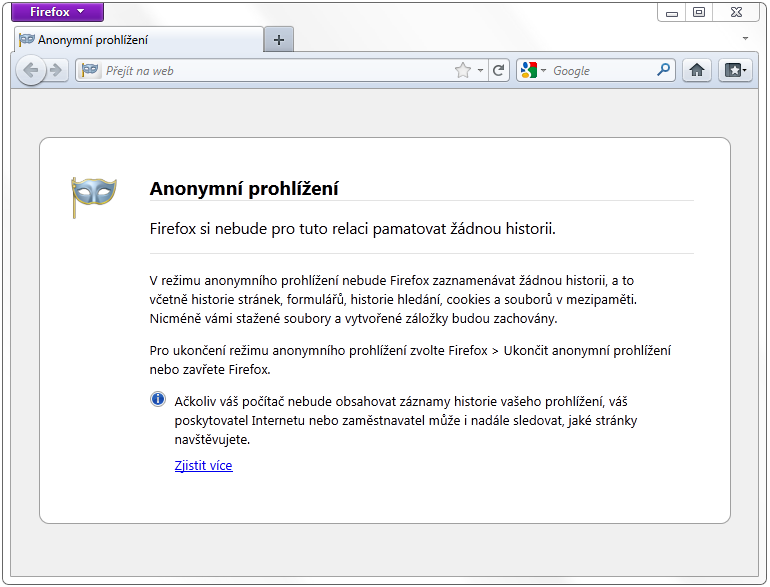Open the Google search engine selector
This screenshot has width=770, height=587.
533,71
